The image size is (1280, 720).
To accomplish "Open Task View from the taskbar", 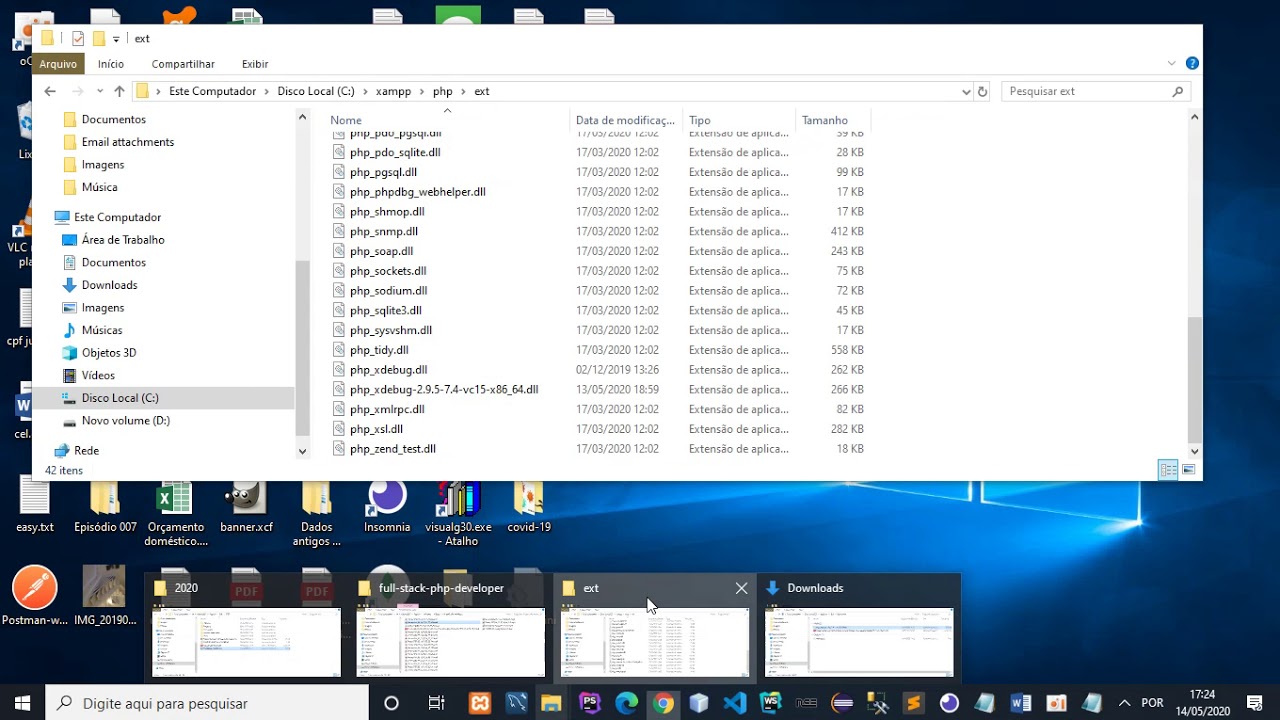I will [x=436, y=703].
